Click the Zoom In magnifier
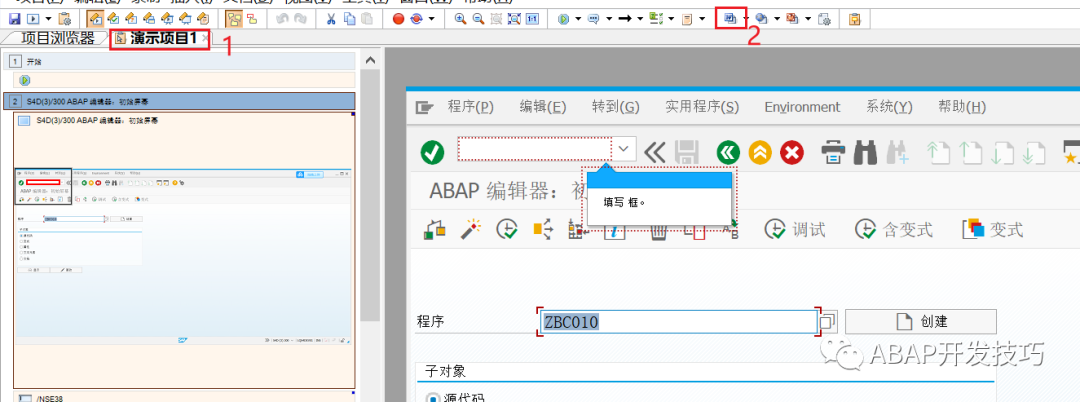The width and height of the screenshot is (1080, 402). click(x=460, y=19)
